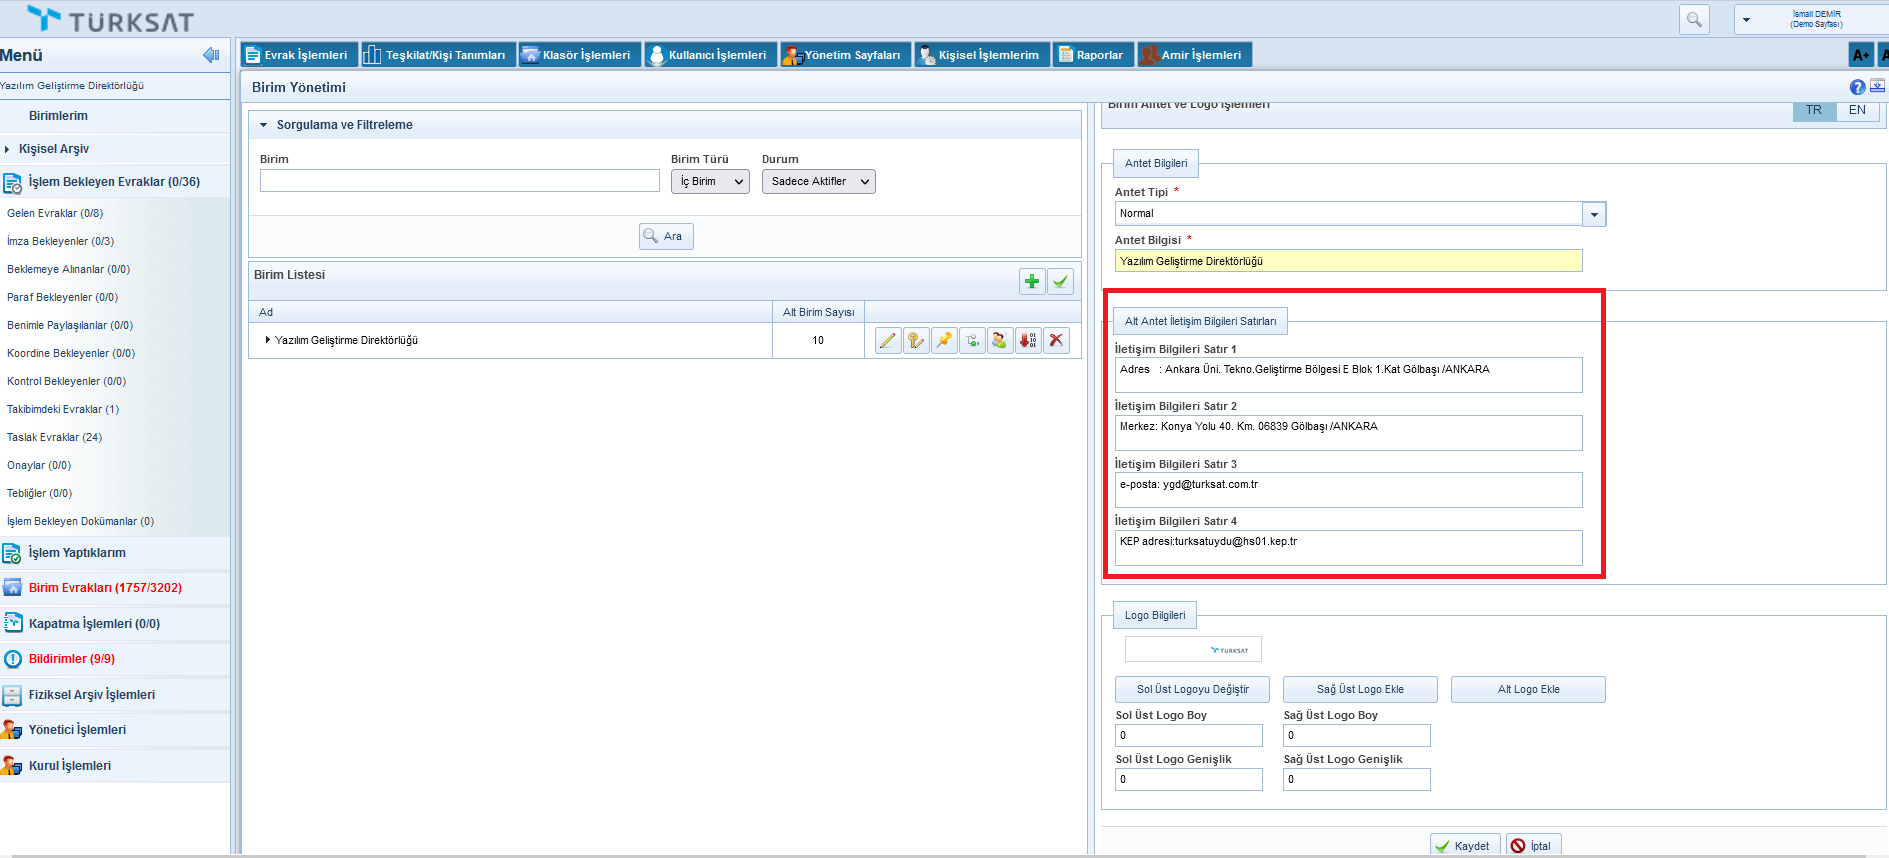Image resolution: width=1889 pixels, height=858 pixels.
Task: Click the Kaydet save button
Action: [x=1464, y=846]
